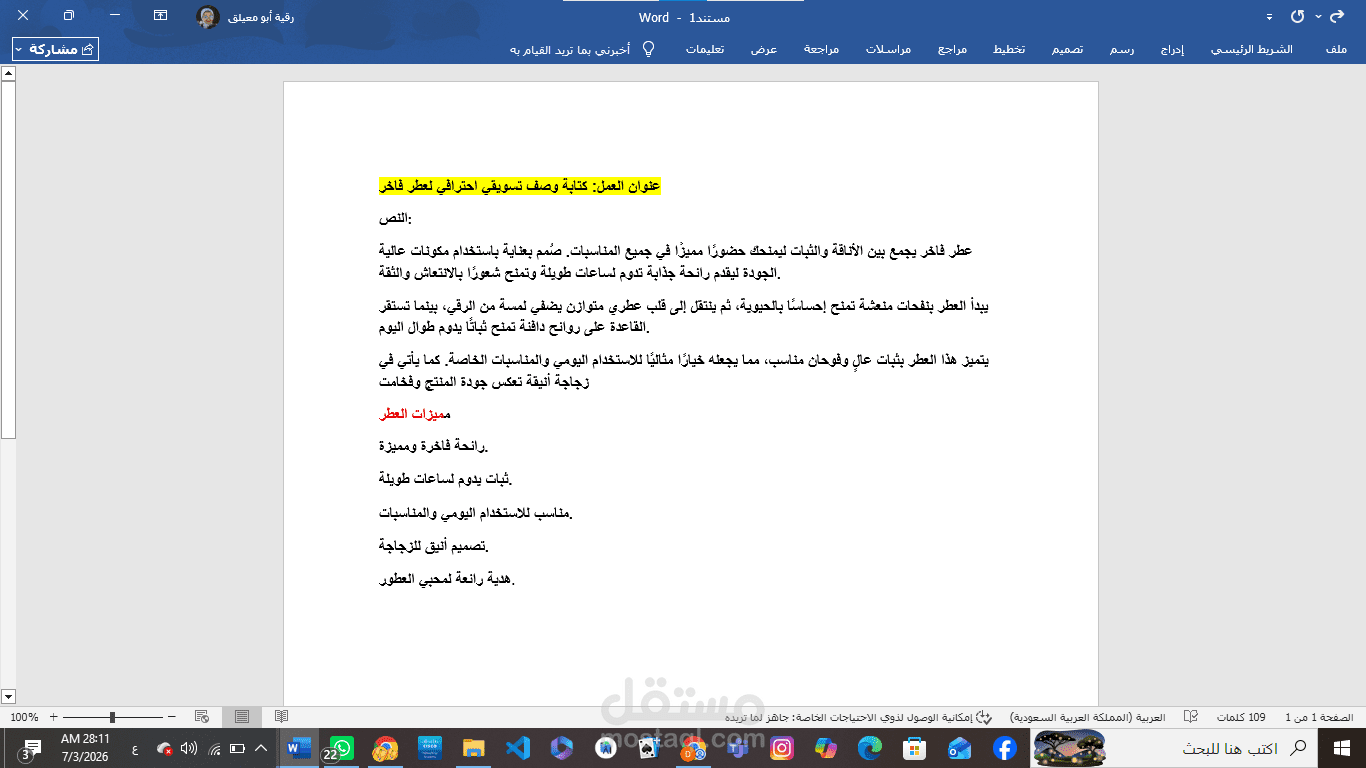Click the zoom in plus button

tap(54, 717)
